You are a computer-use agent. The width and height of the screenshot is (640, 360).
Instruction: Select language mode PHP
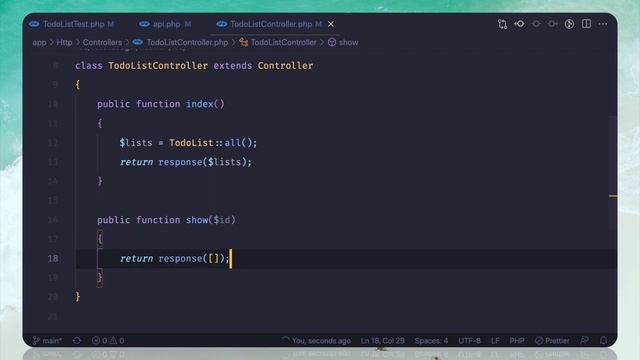point(517,340)
